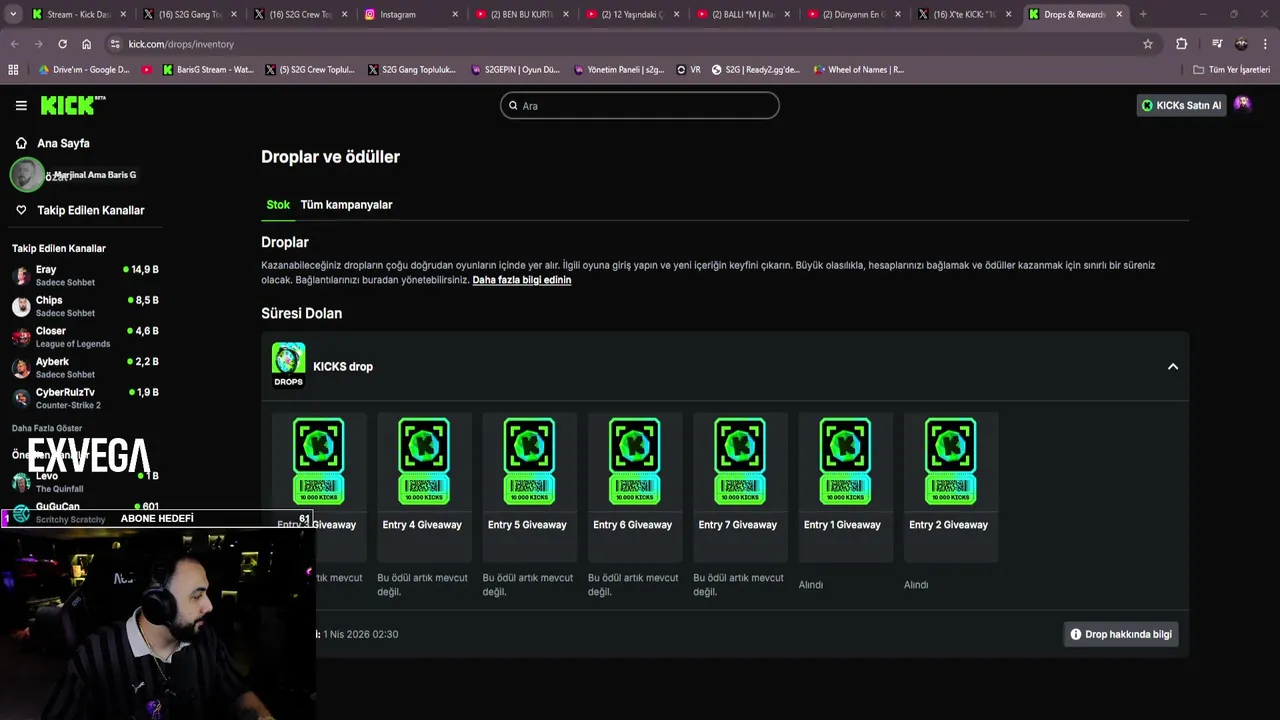Select the Stok tab
Image resolution: width=1280 pixels, height=720 pixels.
(278, 204)
